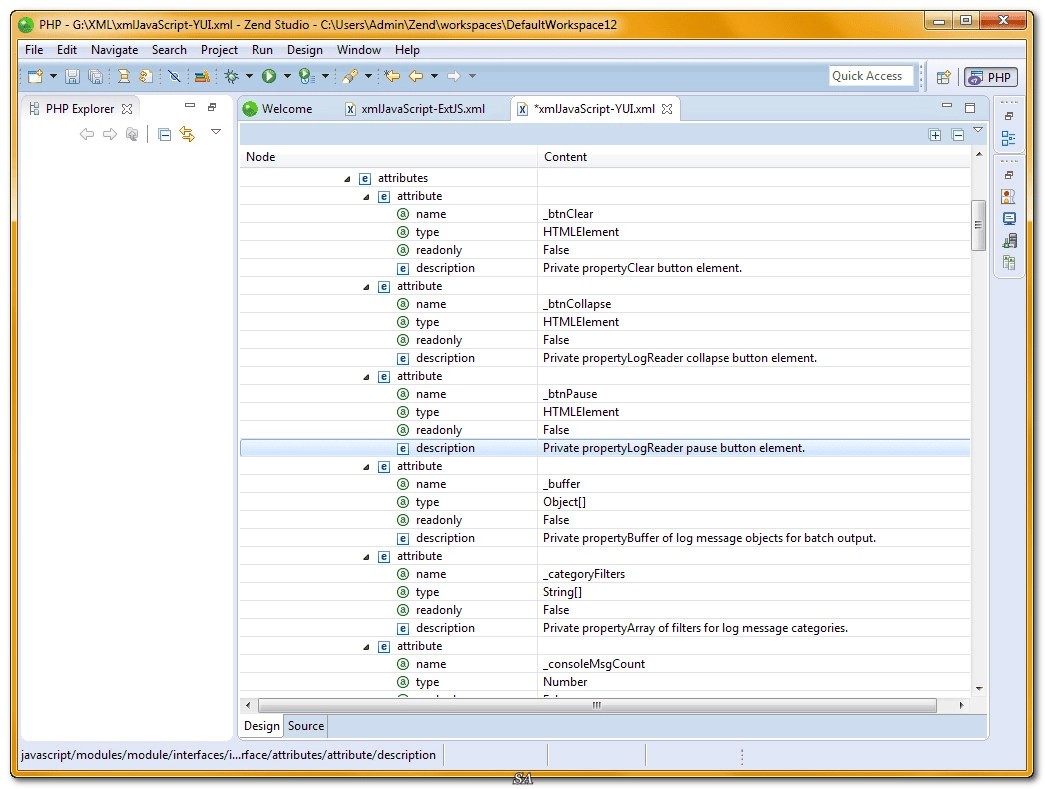The height and width of the screenshot is (789, 1045).
Task: Open the Help menu
Action: [407, 50]
